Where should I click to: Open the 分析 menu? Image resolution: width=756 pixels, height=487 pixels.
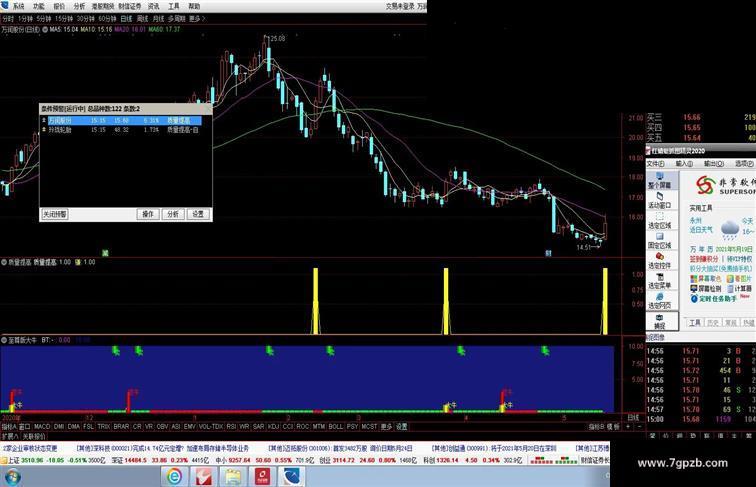point(79,6)
